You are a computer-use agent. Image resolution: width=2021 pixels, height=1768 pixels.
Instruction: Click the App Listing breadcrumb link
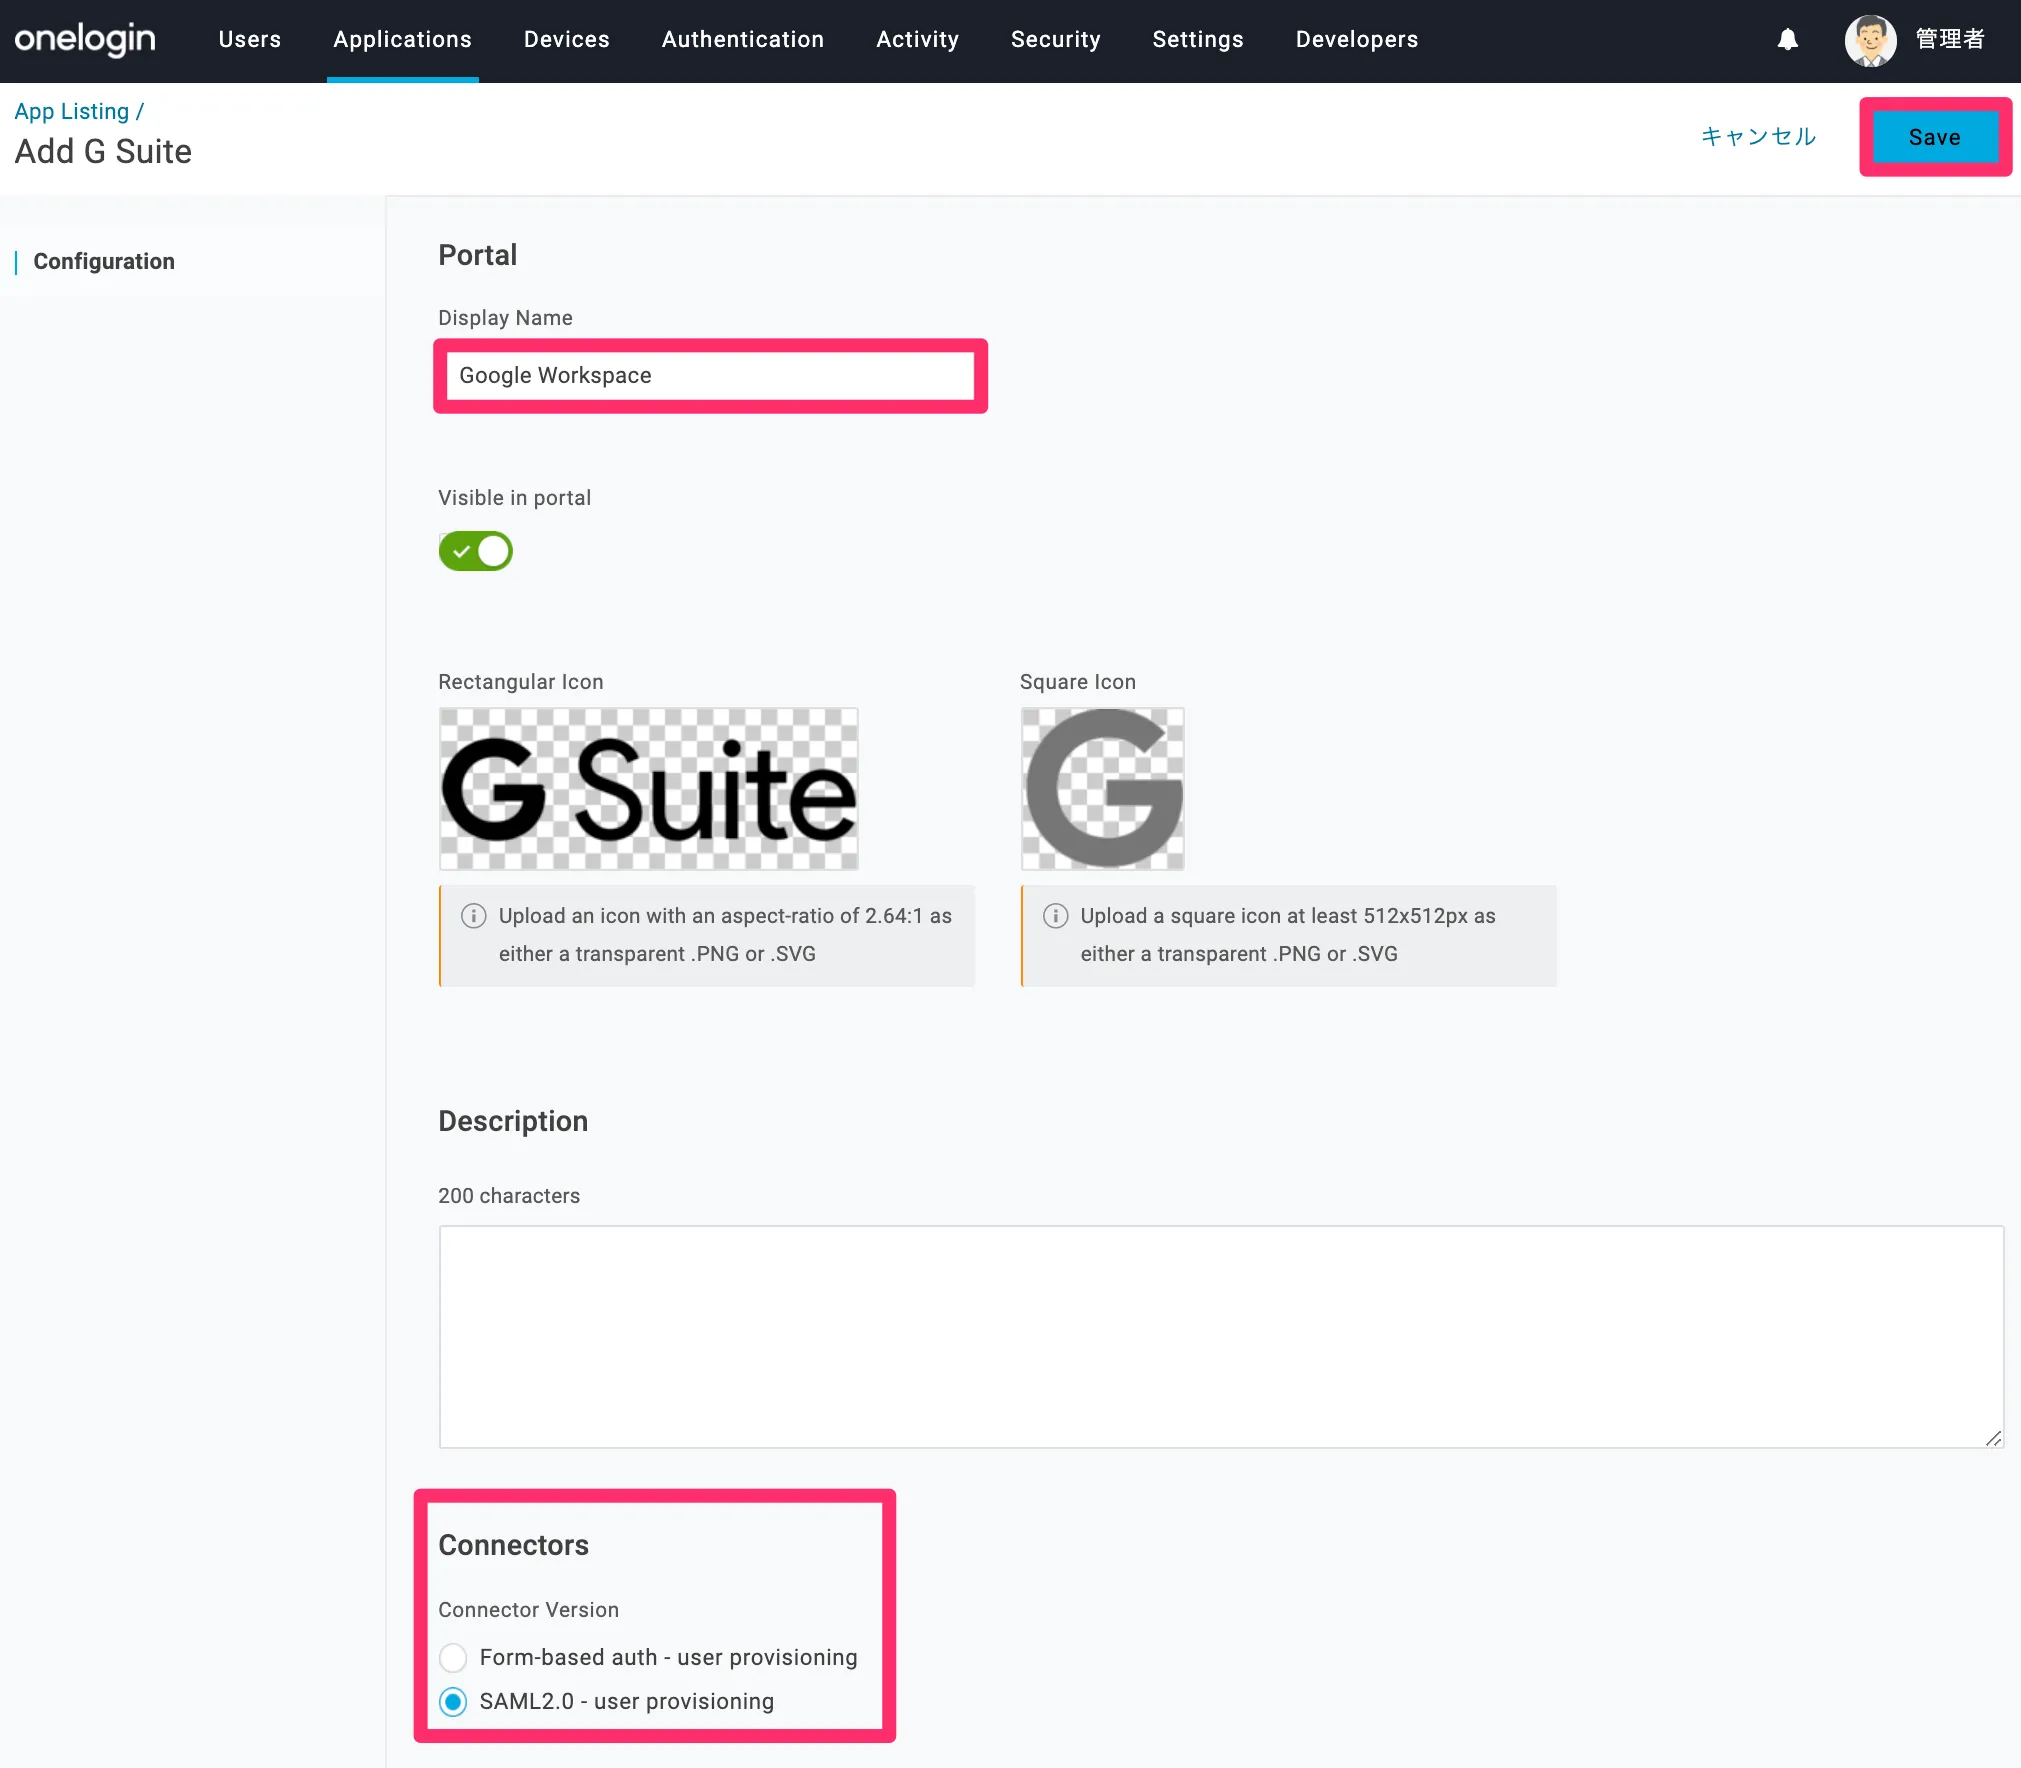(72, 111)
